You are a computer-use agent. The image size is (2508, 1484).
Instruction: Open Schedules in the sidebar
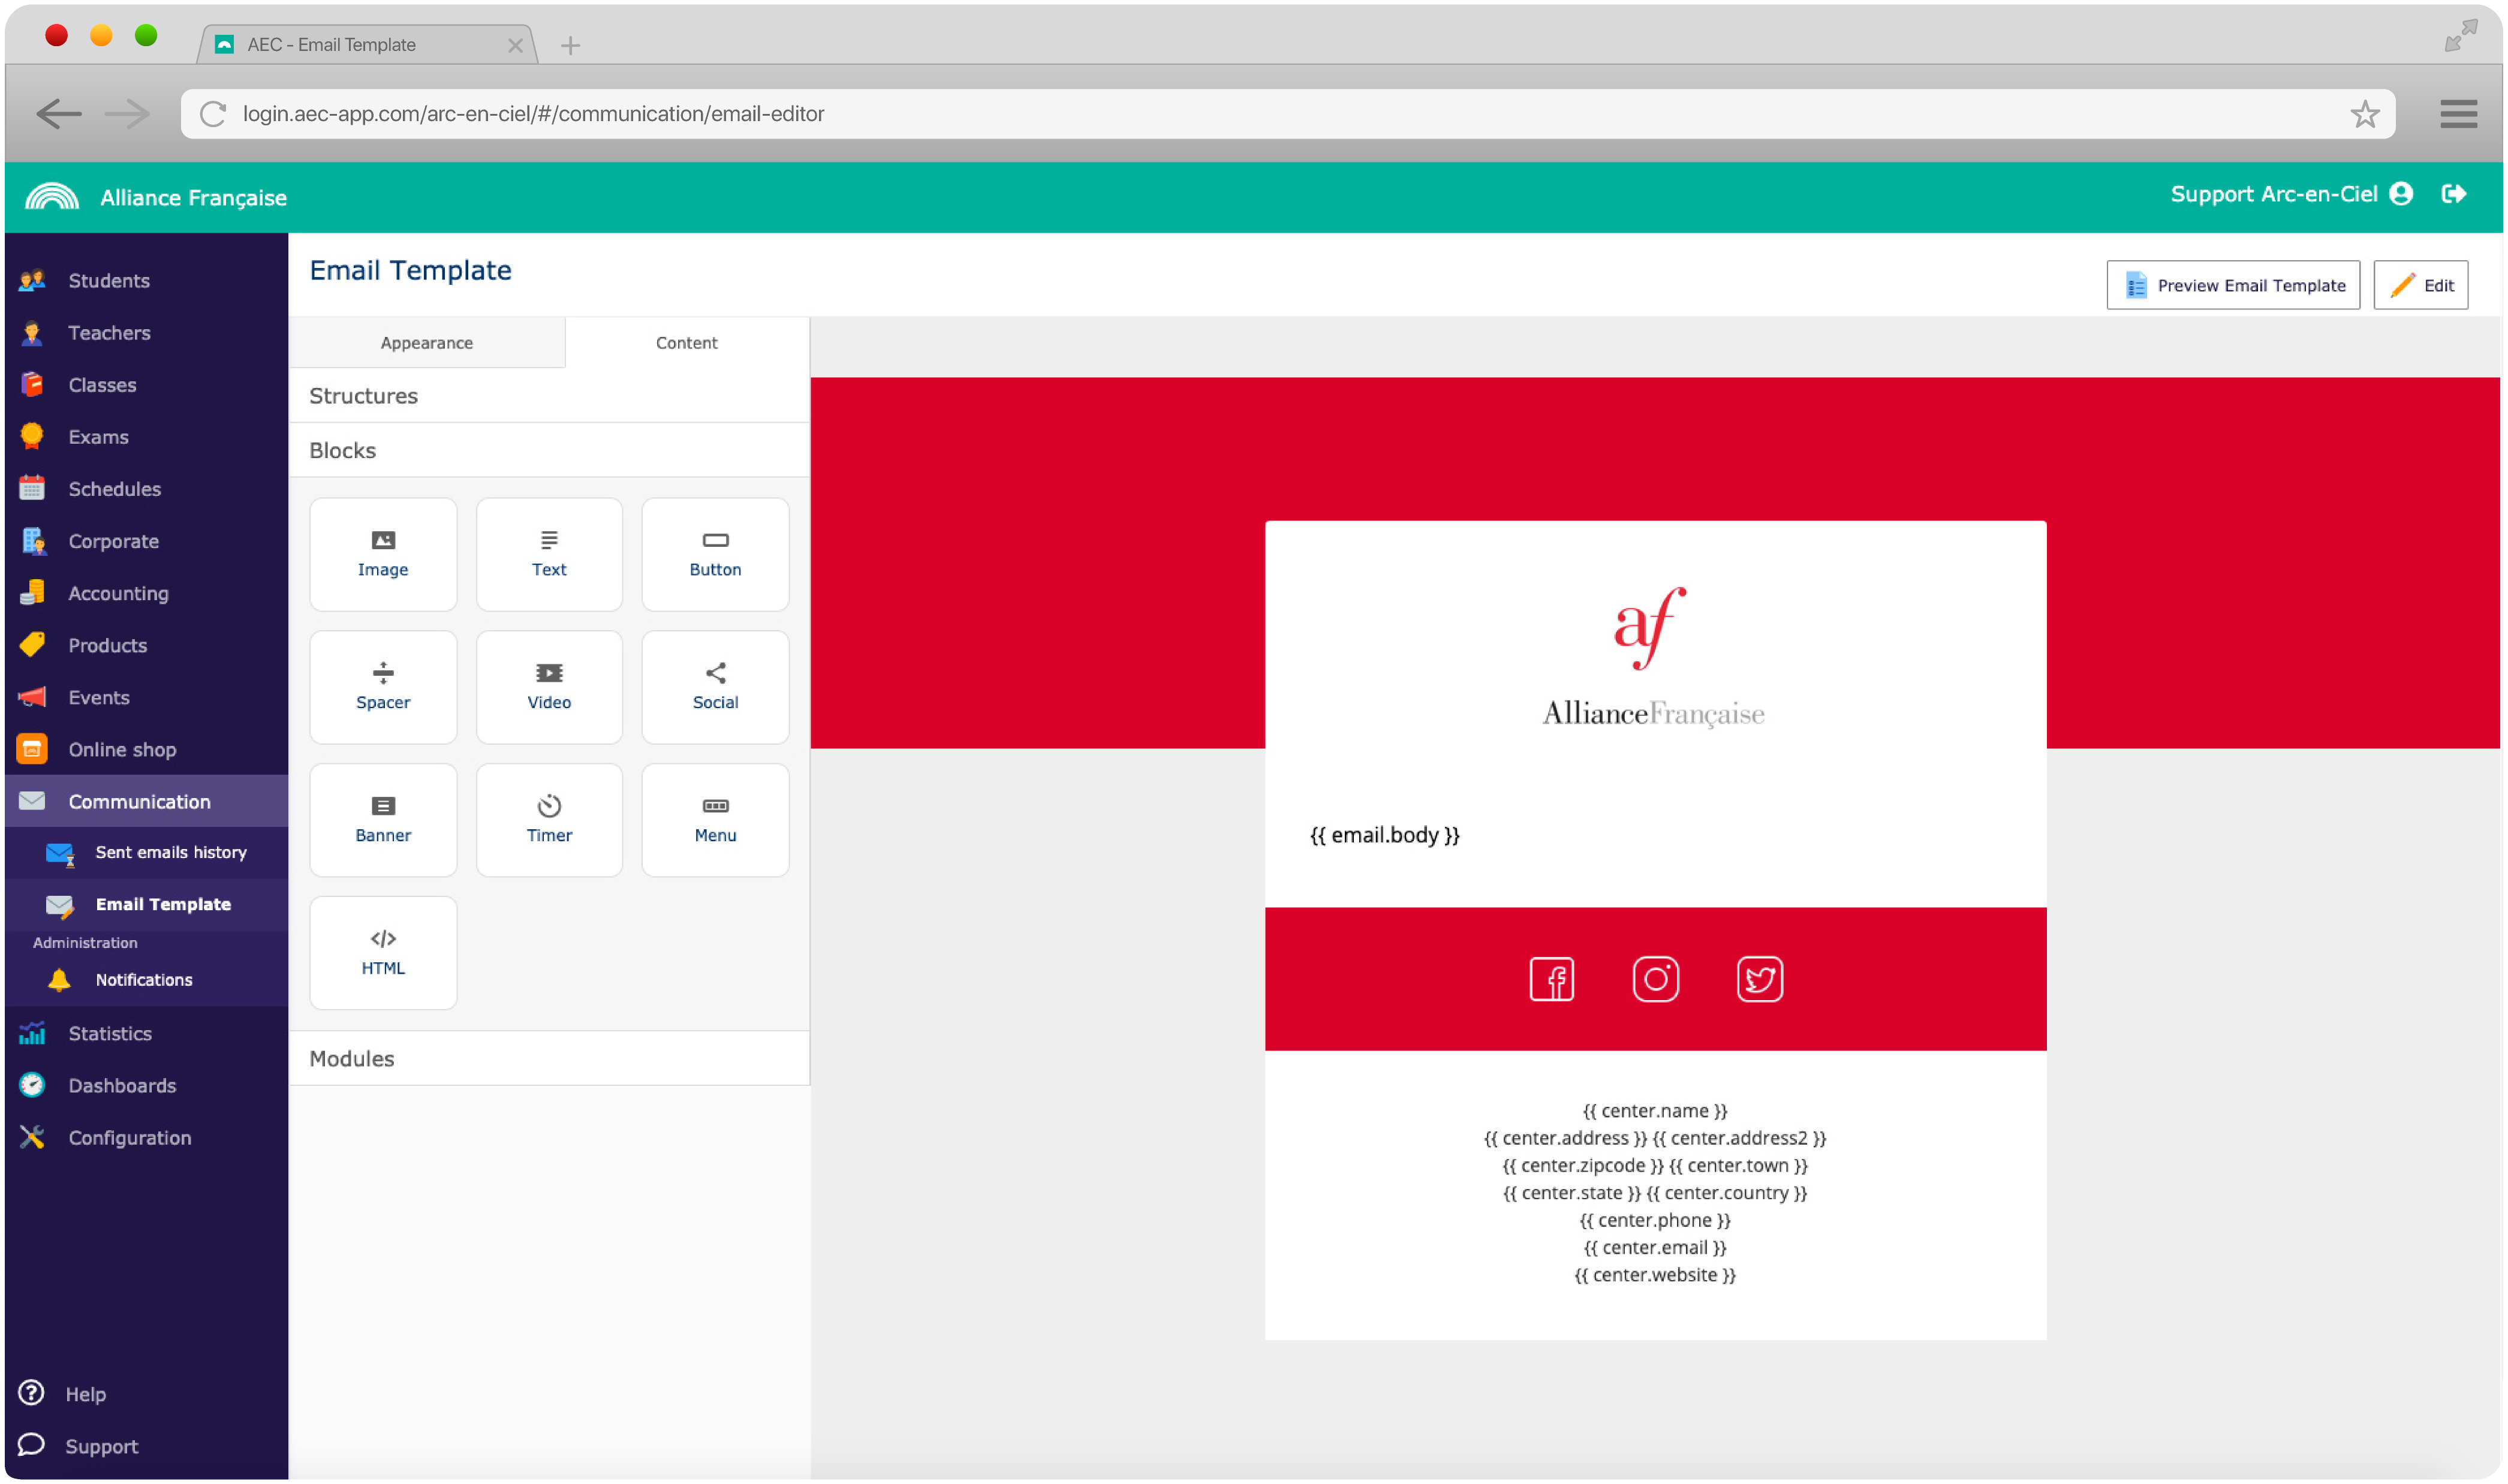pyautogui.click(x=146, y=489)
